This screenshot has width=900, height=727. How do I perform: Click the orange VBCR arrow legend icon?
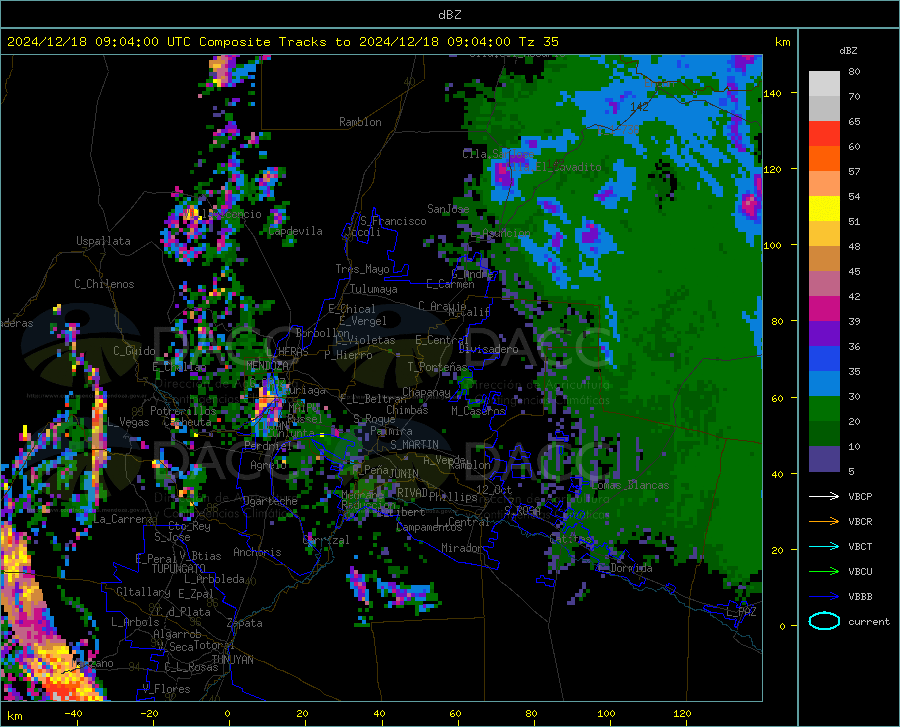pyautogui.click(x=824, y=522)
